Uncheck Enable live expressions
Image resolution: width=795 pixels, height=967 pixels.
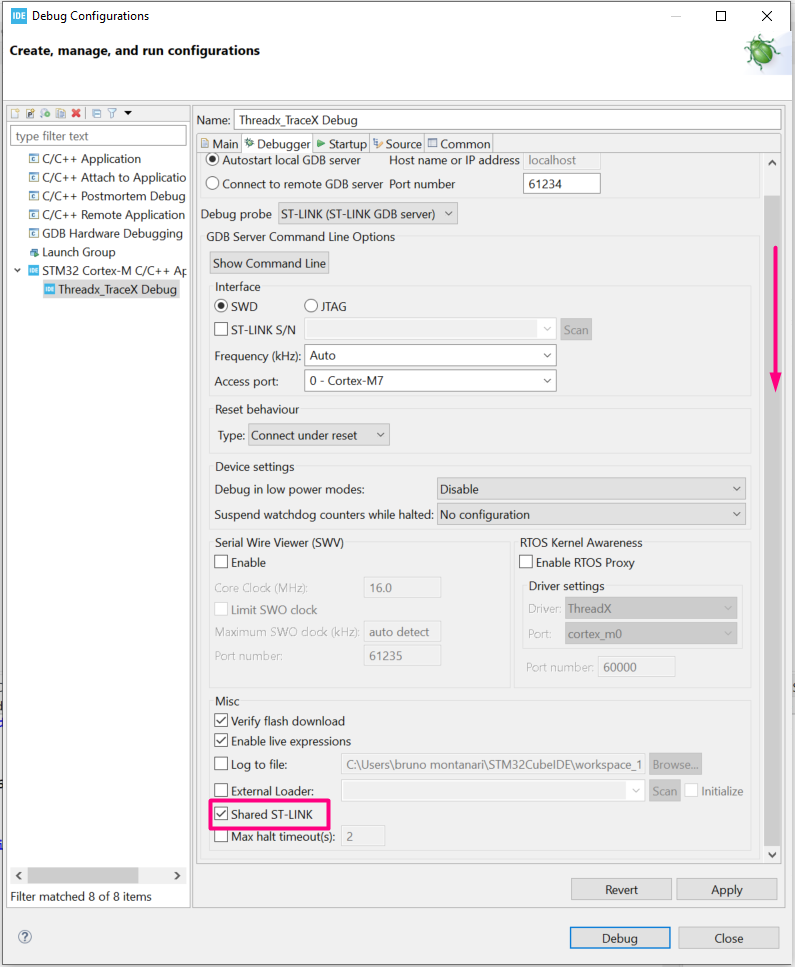pyautogui.click(x=221, y=741)
